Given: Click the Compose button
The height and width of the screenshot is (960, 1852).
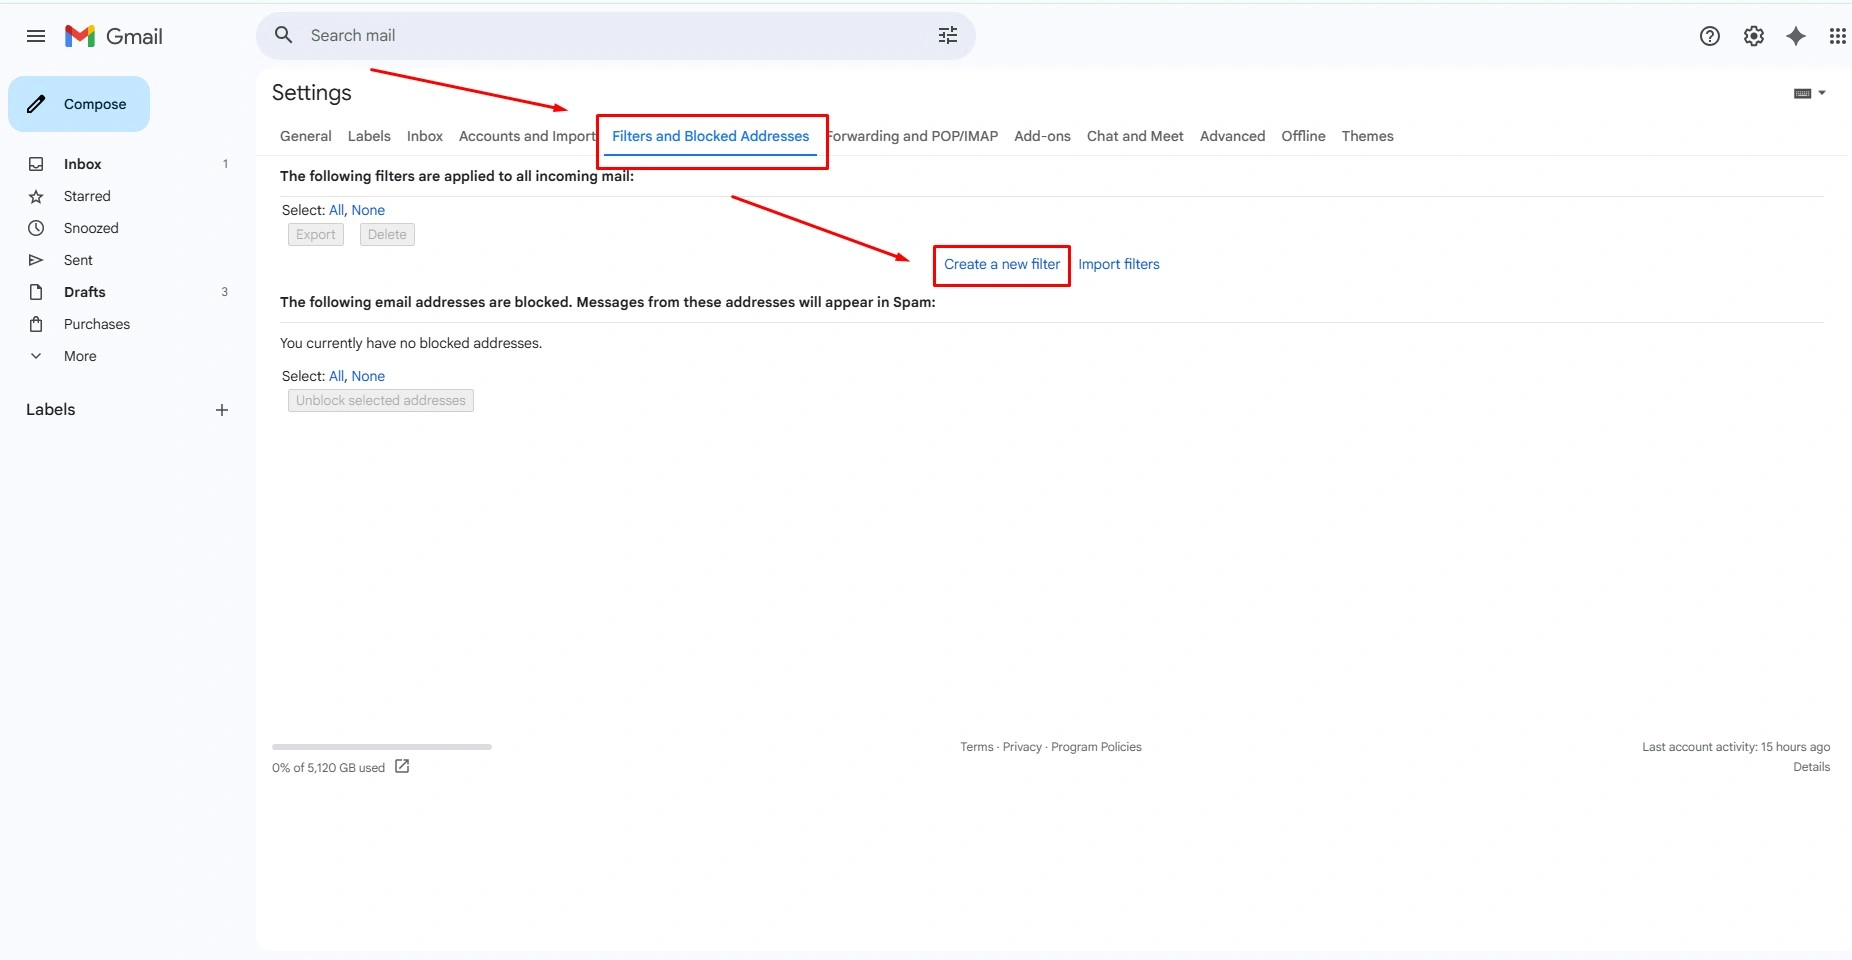Looking at the screenshot, I should pos(79,104).
